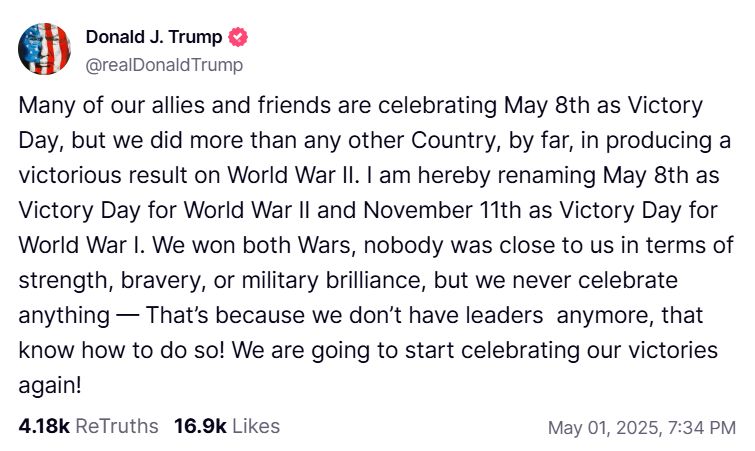Click the Likes label text

(256, 426)
